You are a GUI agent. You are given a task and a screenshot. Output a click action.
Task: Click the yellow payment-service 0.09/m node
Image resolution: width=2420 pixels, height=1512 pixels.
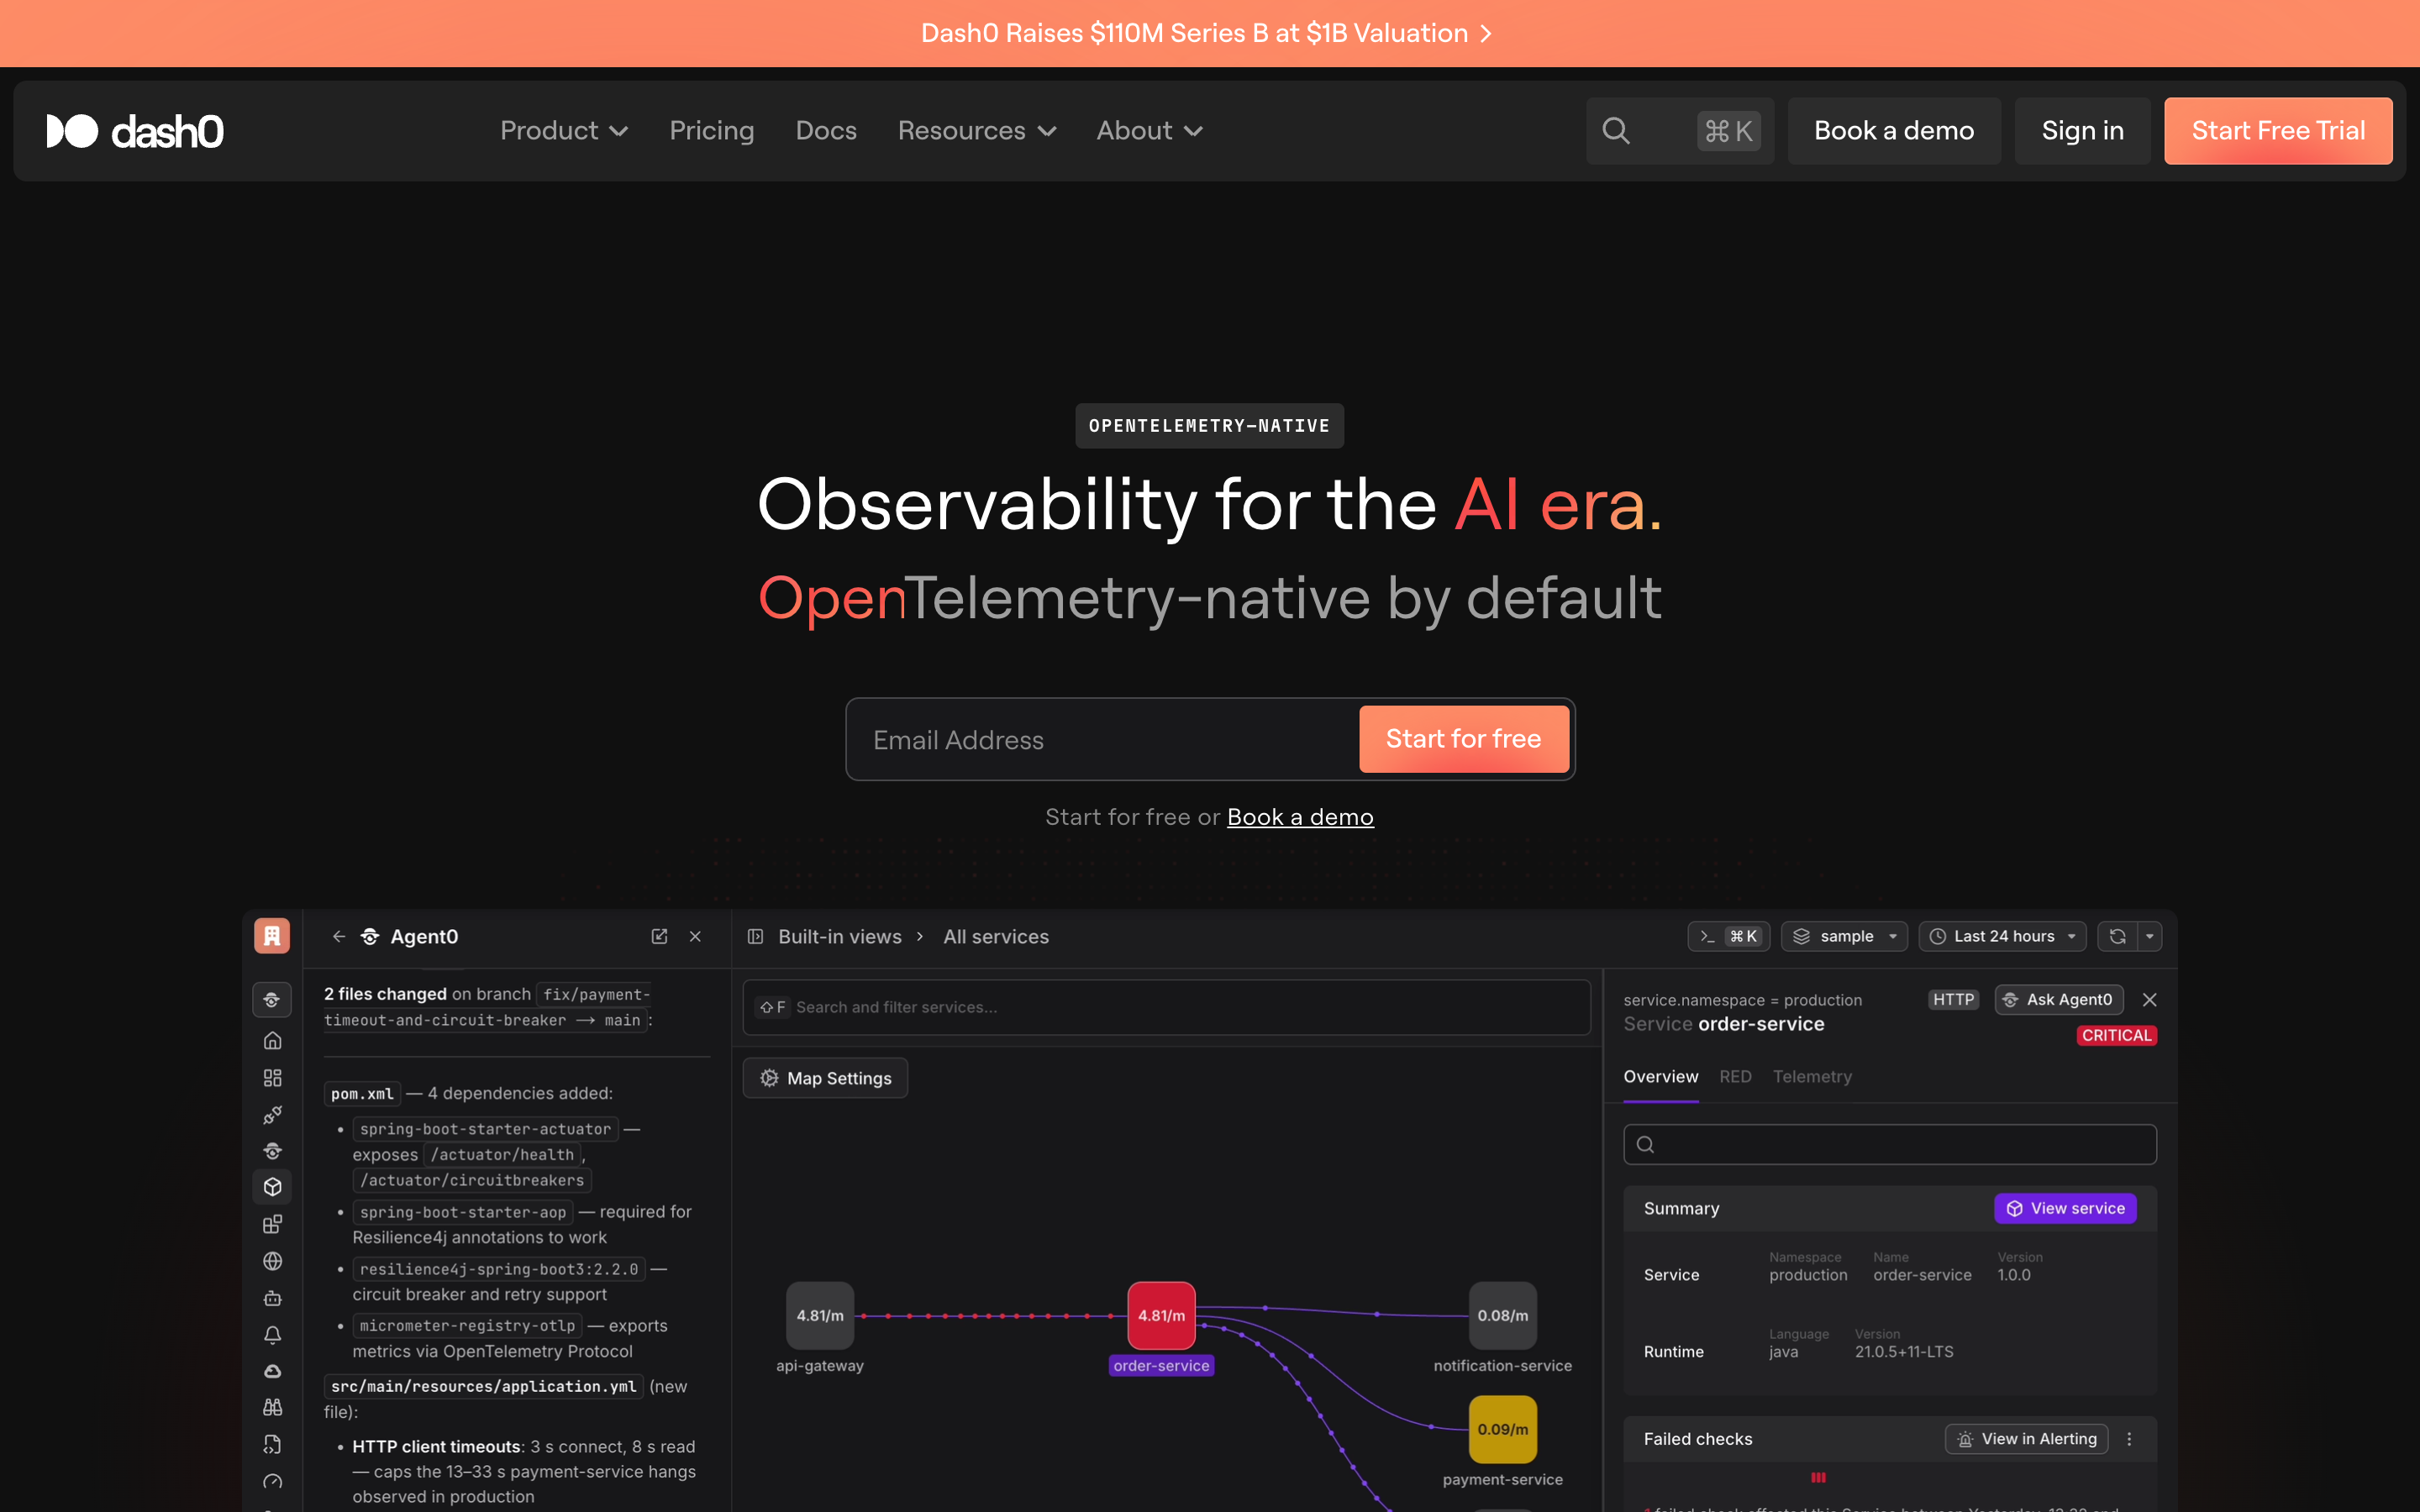tap(1502, 1430)
